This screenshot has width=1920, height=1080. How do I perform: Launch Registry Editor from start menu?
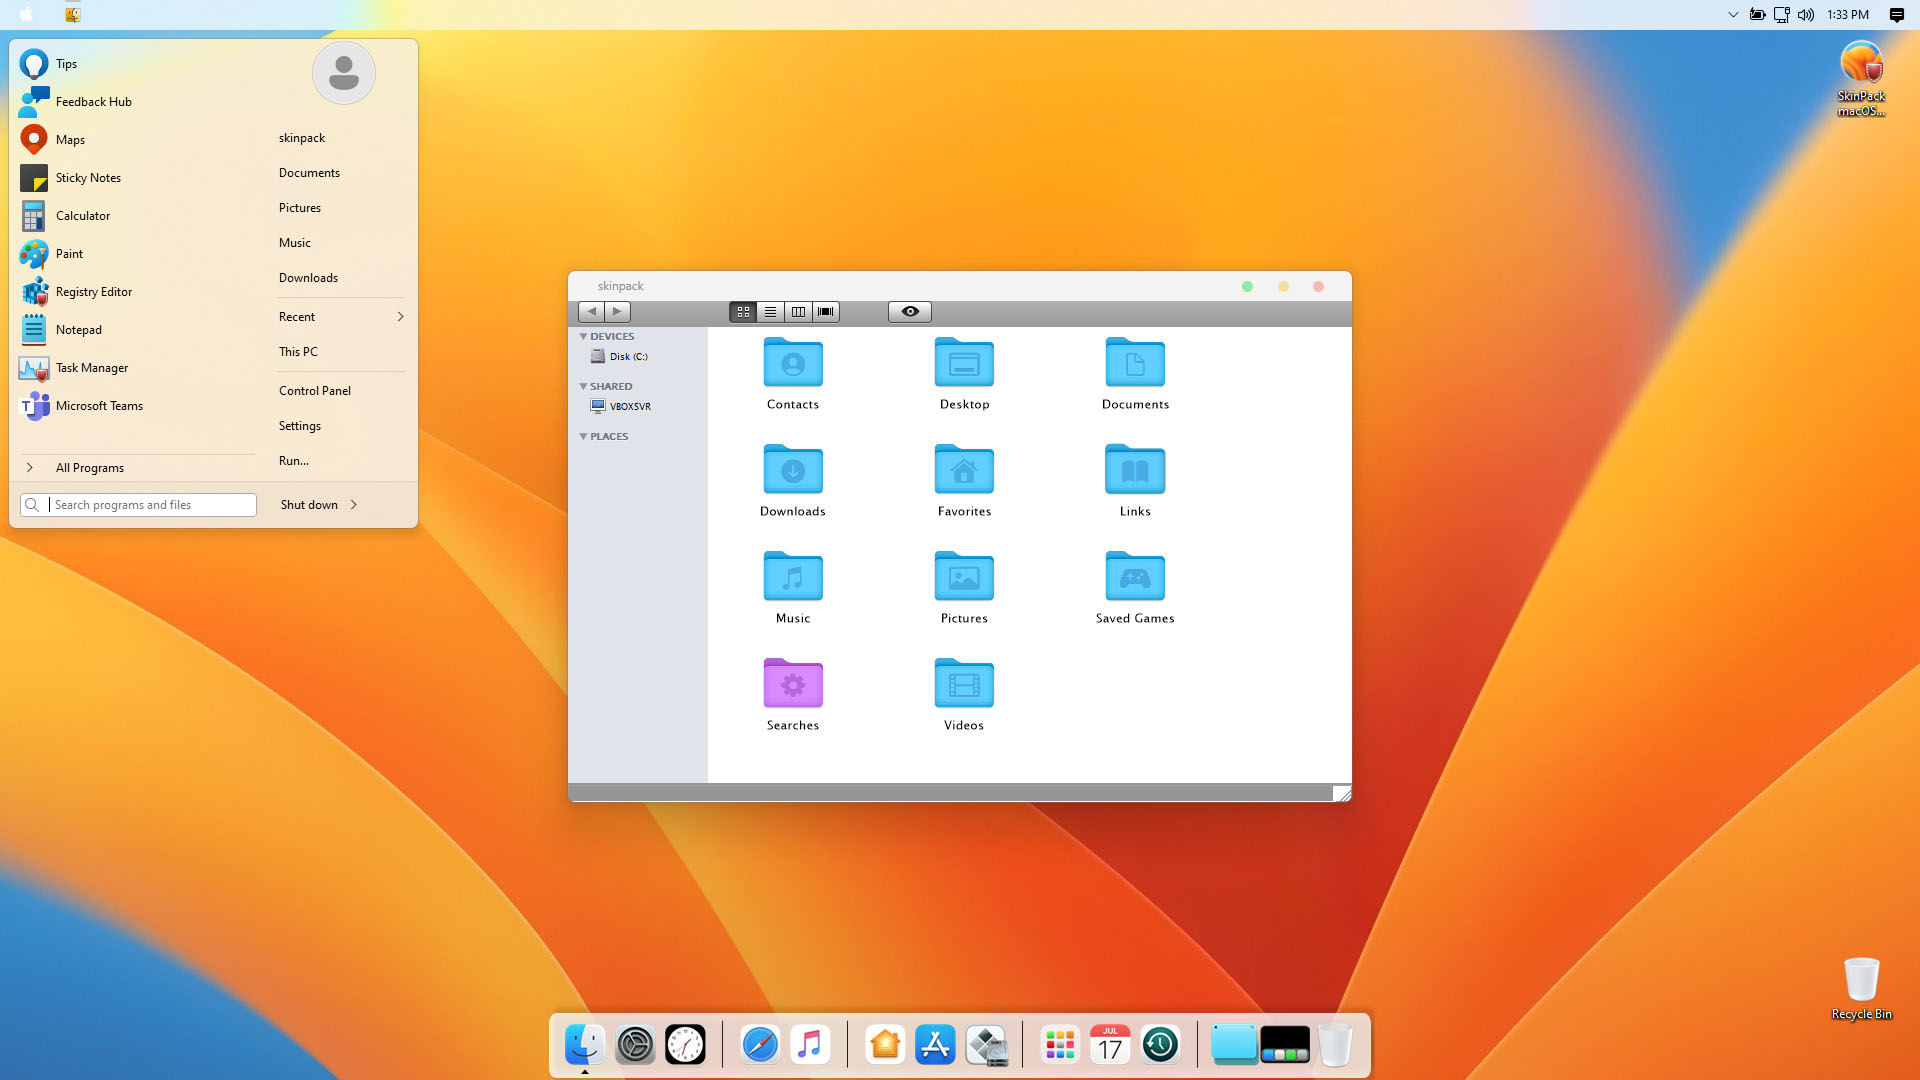coord(94,292)
